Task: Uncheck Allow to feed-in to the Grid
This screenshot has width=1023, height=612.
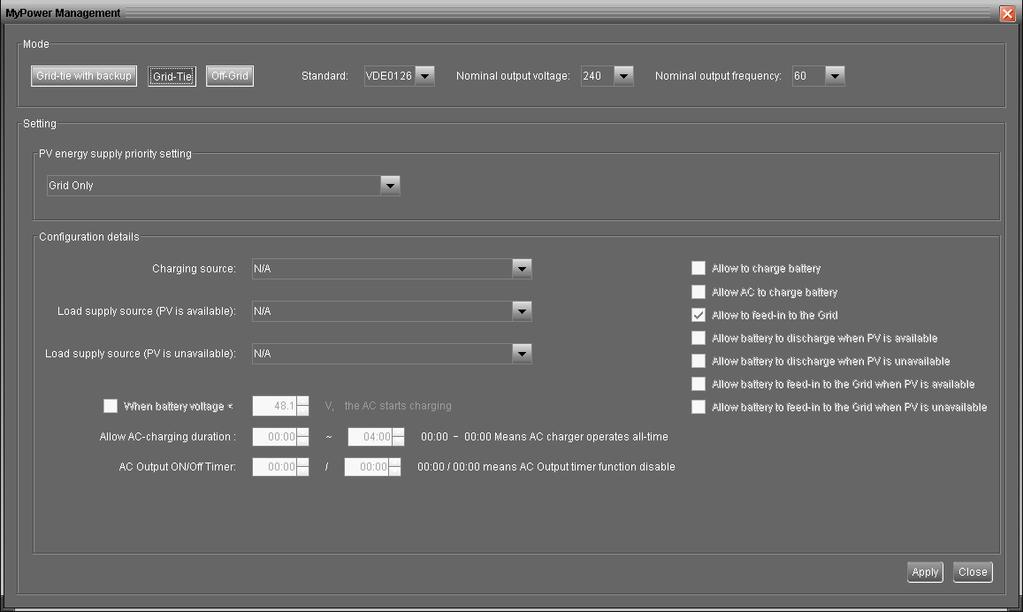Action: pyautogui.click(x=698, y=315)
